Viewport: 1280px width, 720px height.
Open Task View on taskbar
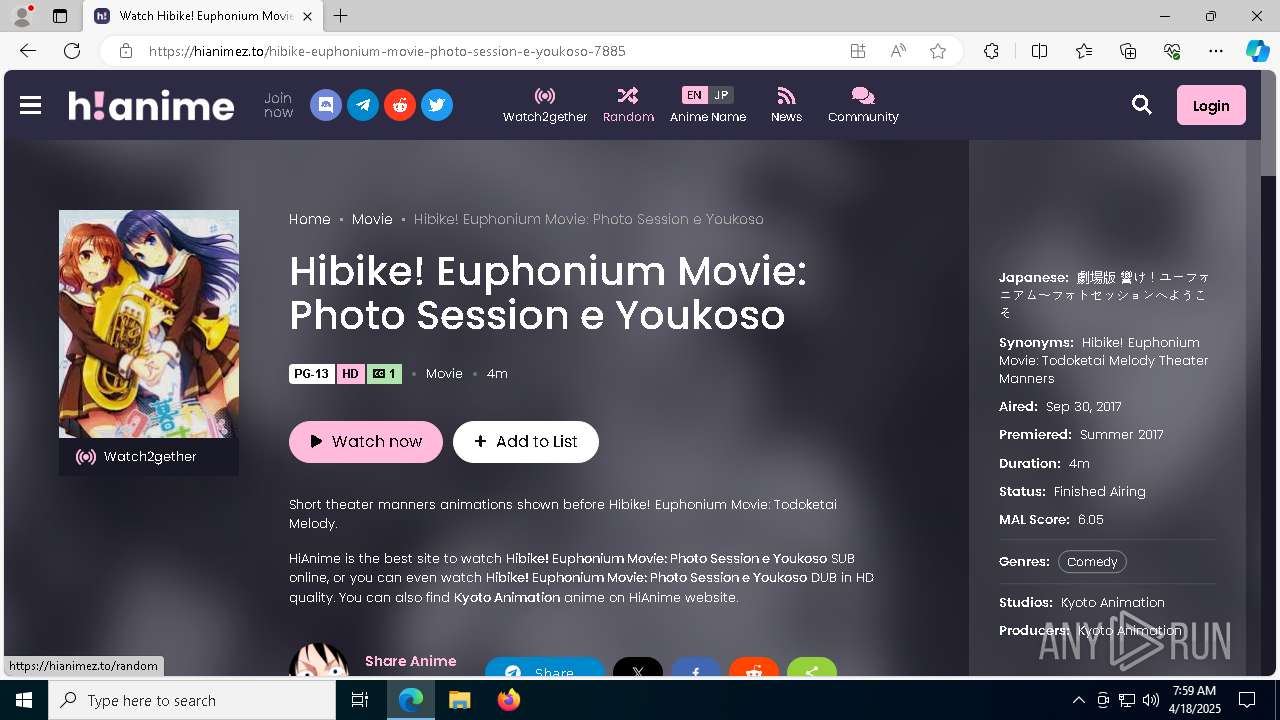pyautogui.click(x=361, y=700)
